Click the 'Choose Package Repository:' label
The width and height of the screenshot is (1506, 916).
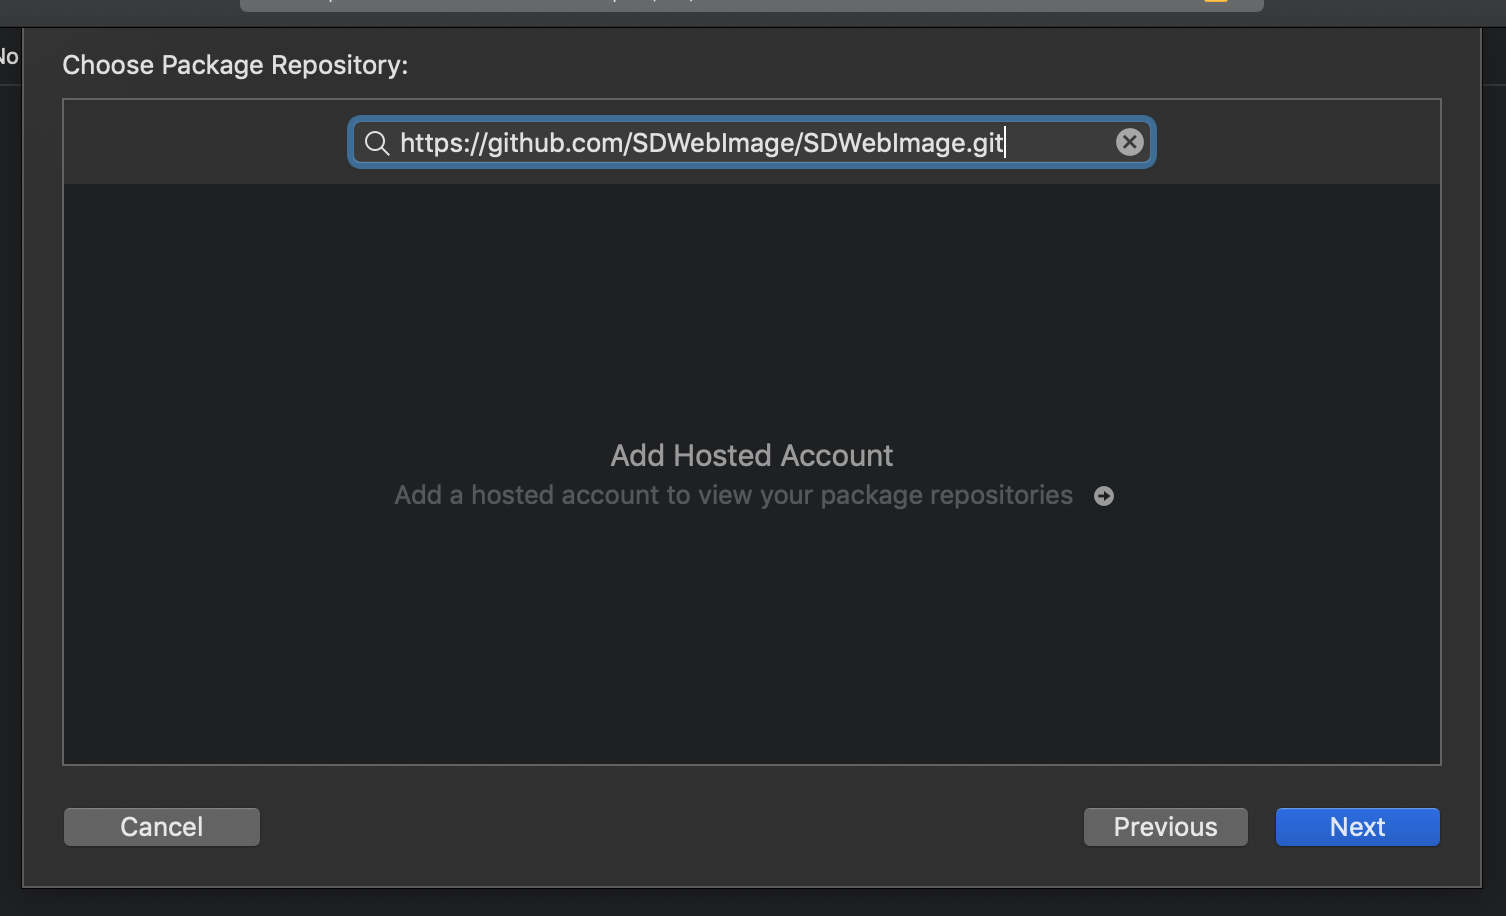[x=235, y=65]
